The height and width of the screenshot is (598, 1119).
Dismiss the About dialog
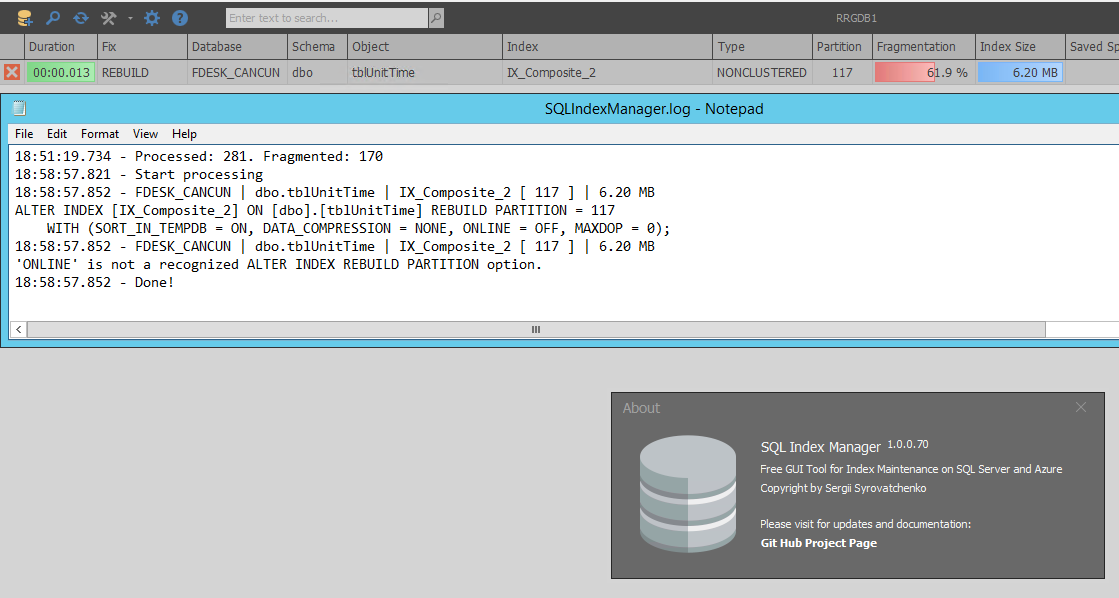(x=1081, y=407)
